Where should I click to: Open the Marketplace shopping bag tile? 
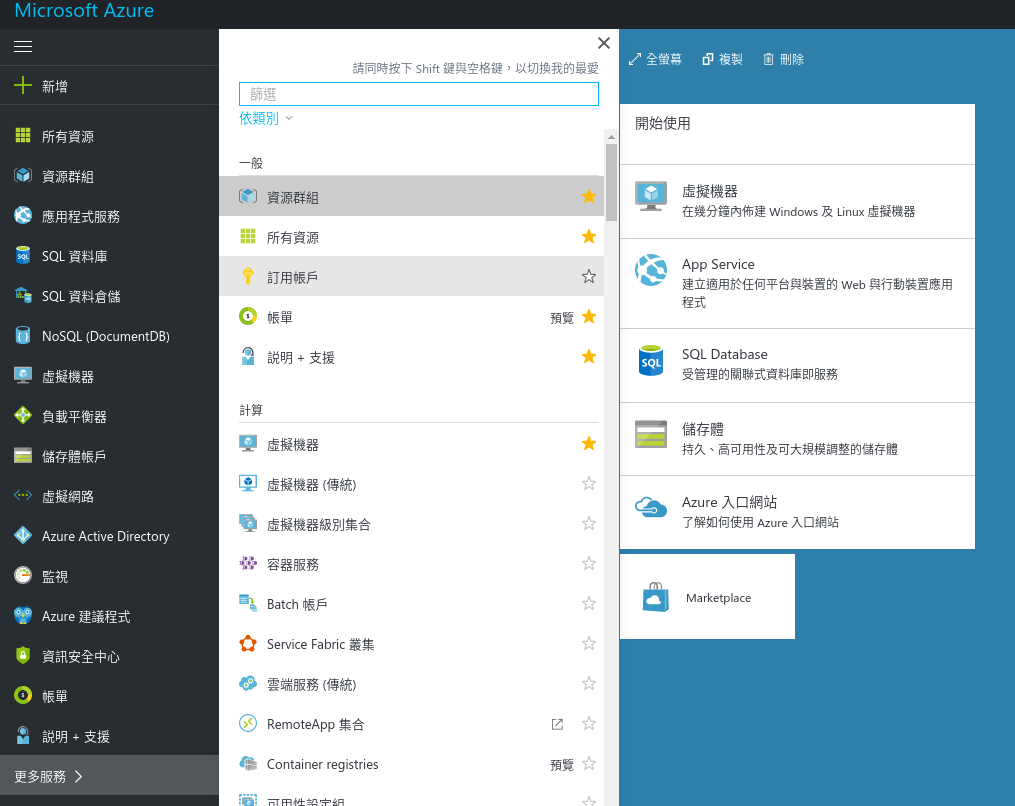(x=707, y=596)
